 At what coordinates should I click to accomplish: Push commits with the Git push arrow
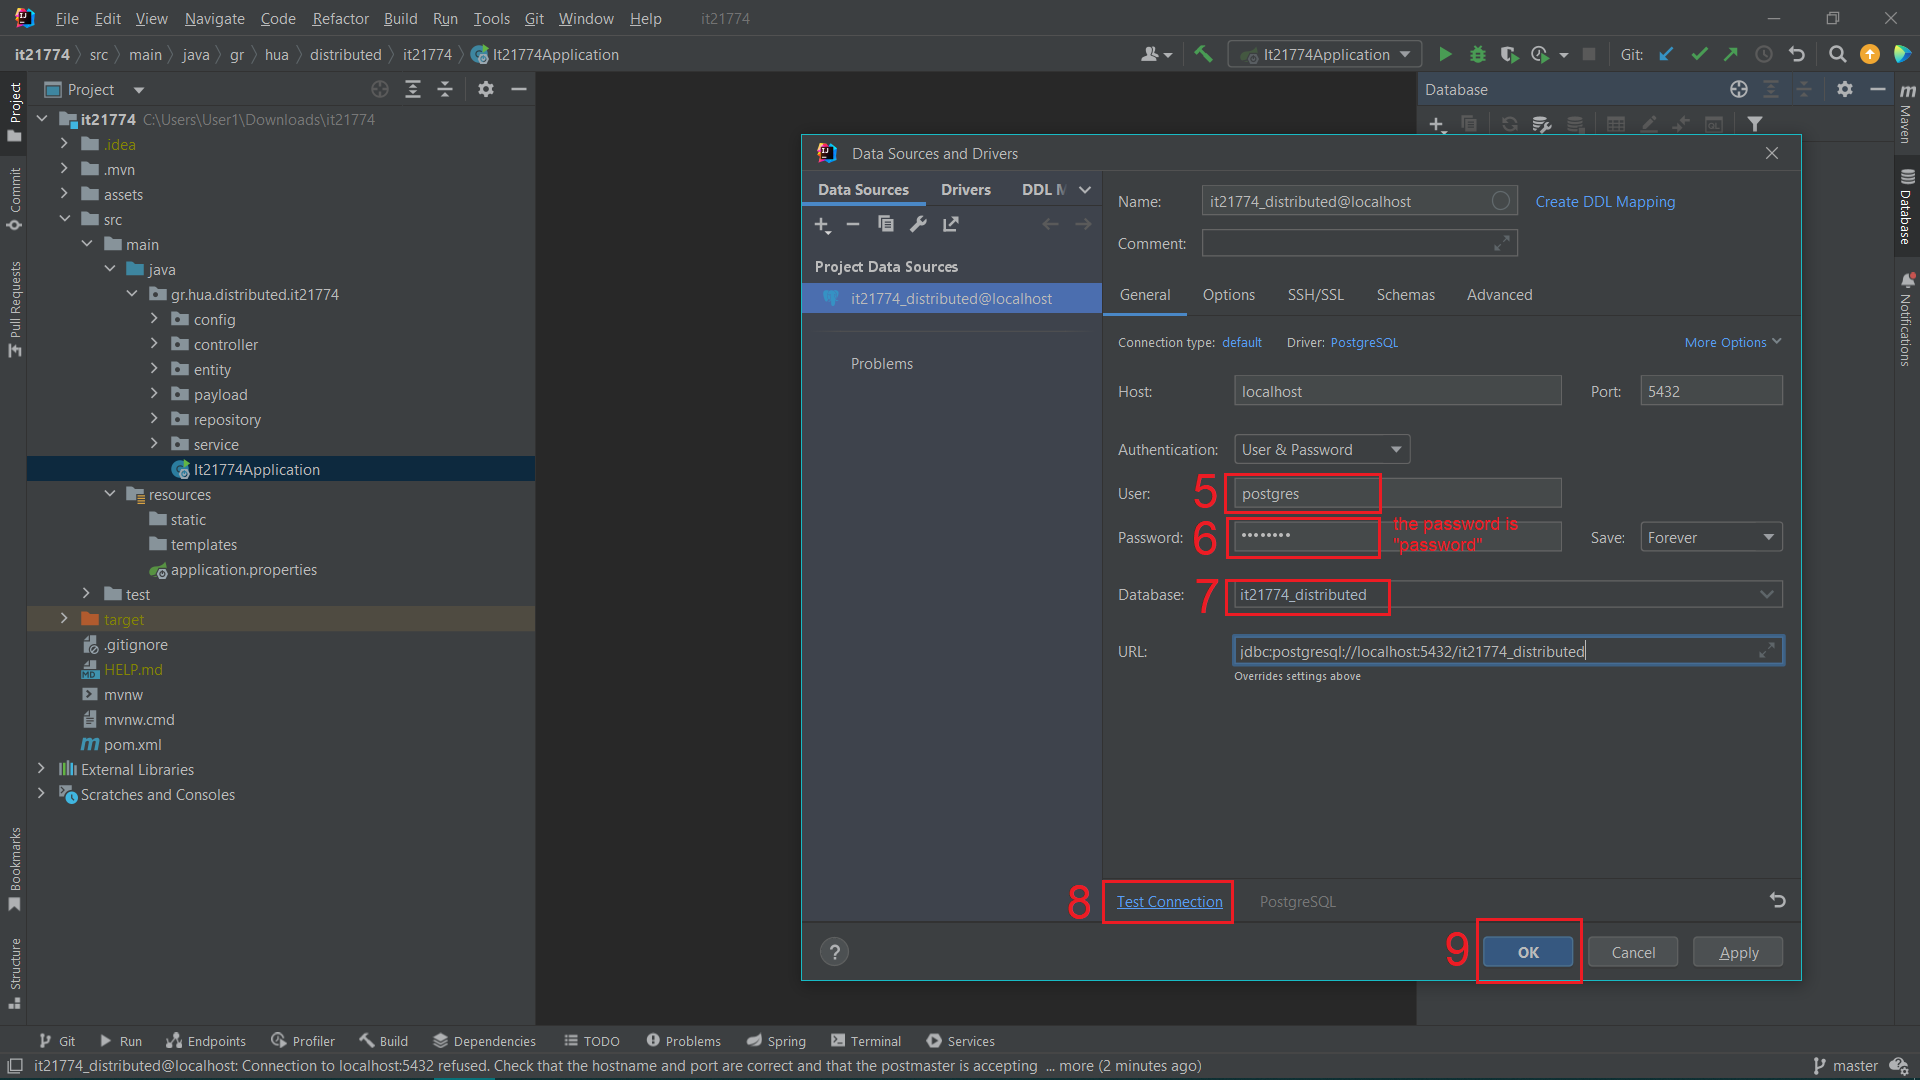[x=1731, y=54]
